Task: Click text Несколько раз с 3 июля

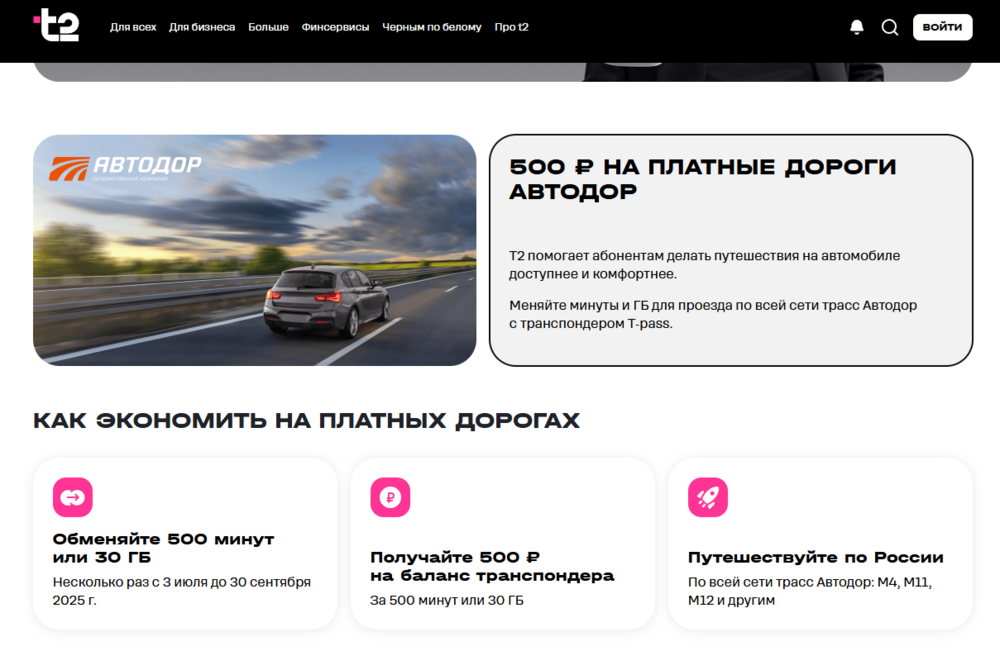Action: 181,591
